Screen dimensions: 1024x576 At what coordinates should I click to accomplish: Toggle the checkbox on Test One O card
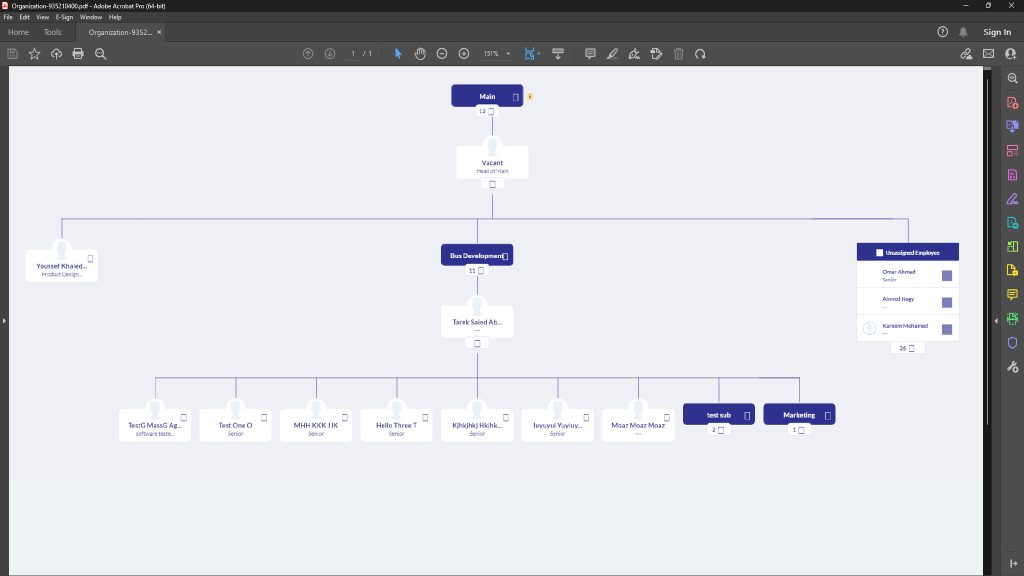click(264, 417)
